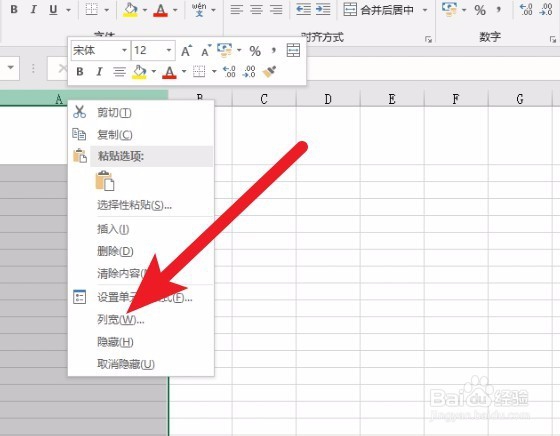This screenshot has height=436, width=560.
Task: Increase decimal places in ribbon
Action: tap(526, 9)
